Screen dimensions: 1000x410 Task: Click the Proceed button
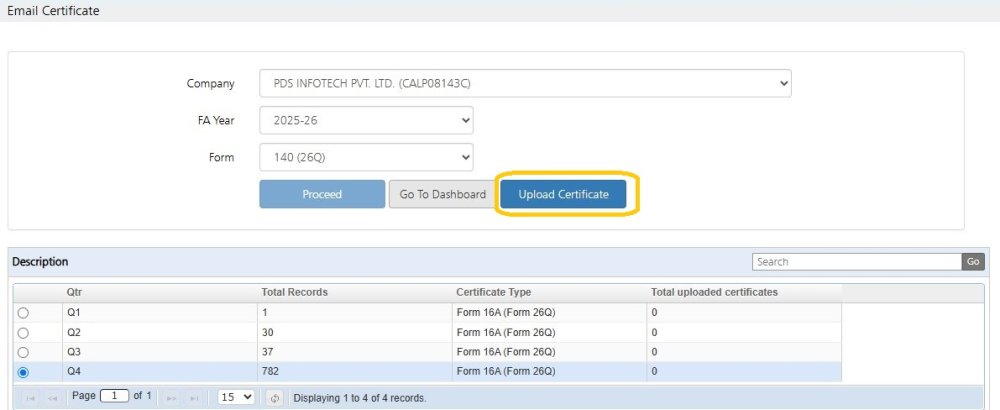[x=322, y=194]
